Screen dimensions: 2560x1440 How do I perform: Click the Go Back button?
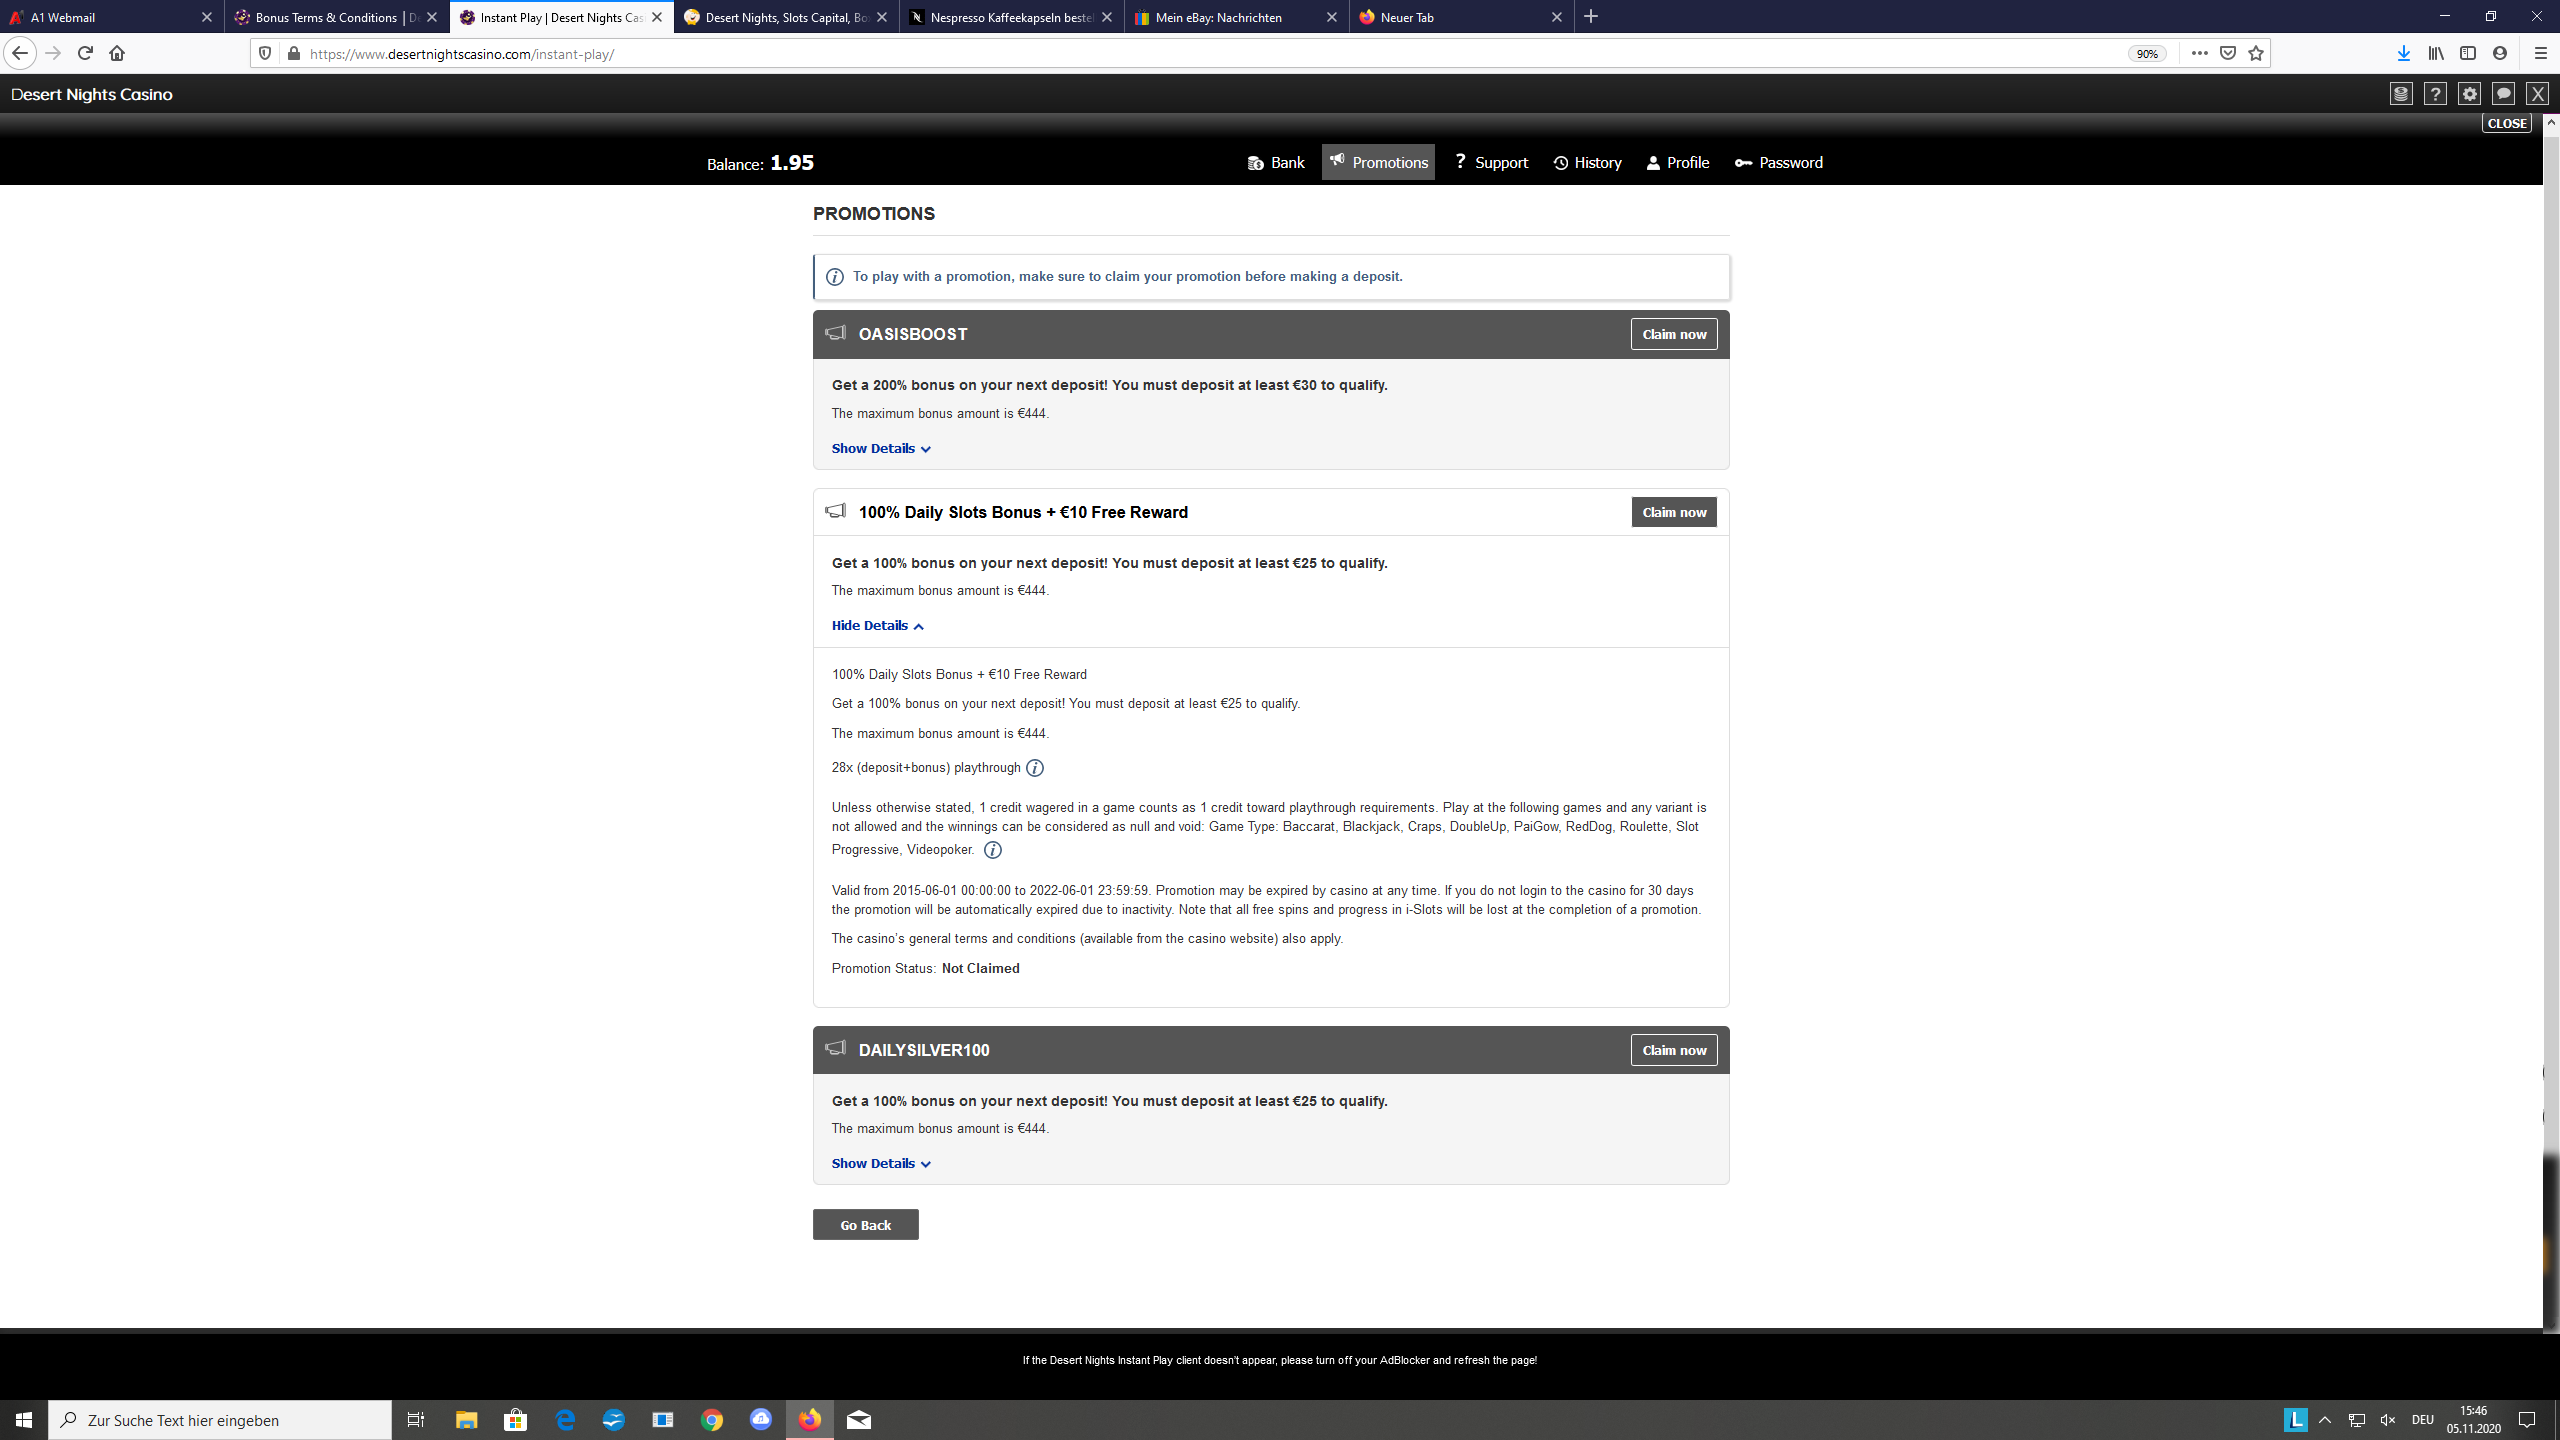click(865, 1225)
